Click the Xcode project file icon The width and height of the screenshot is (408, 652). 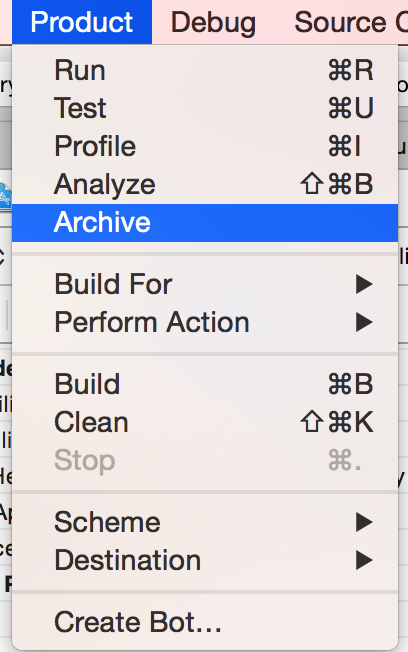pos(5,197)
